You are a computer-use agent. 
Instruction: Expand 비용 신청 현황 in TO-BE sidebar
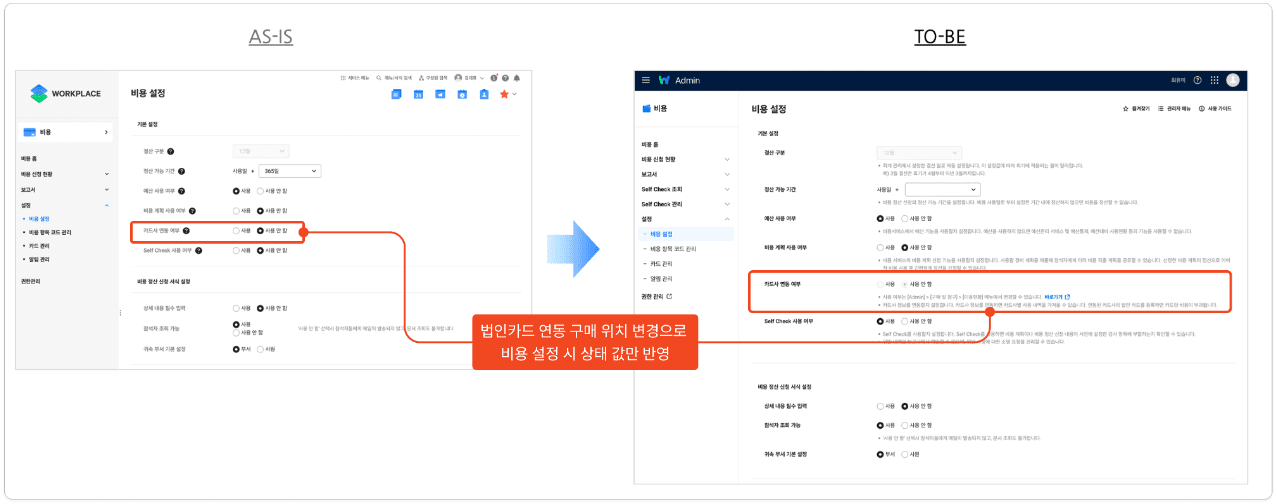click(x=687, y=159)
